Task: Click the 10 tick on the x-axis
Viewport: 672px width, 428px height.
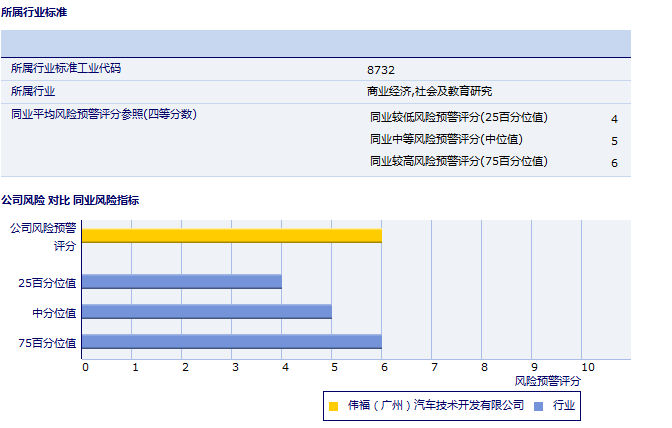Action: [587, 367]
